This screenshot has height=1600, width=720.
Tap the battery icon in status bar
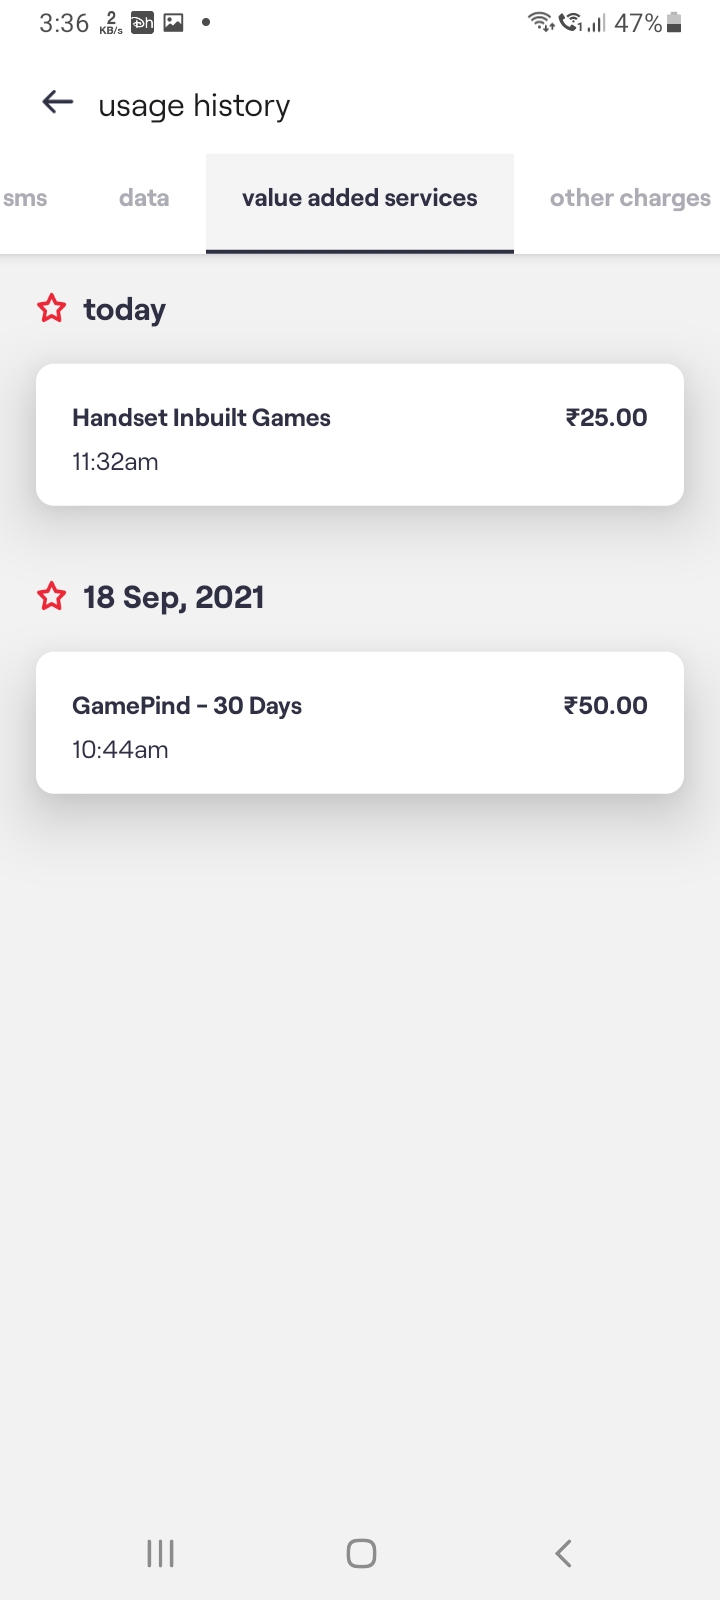point(674,23)
